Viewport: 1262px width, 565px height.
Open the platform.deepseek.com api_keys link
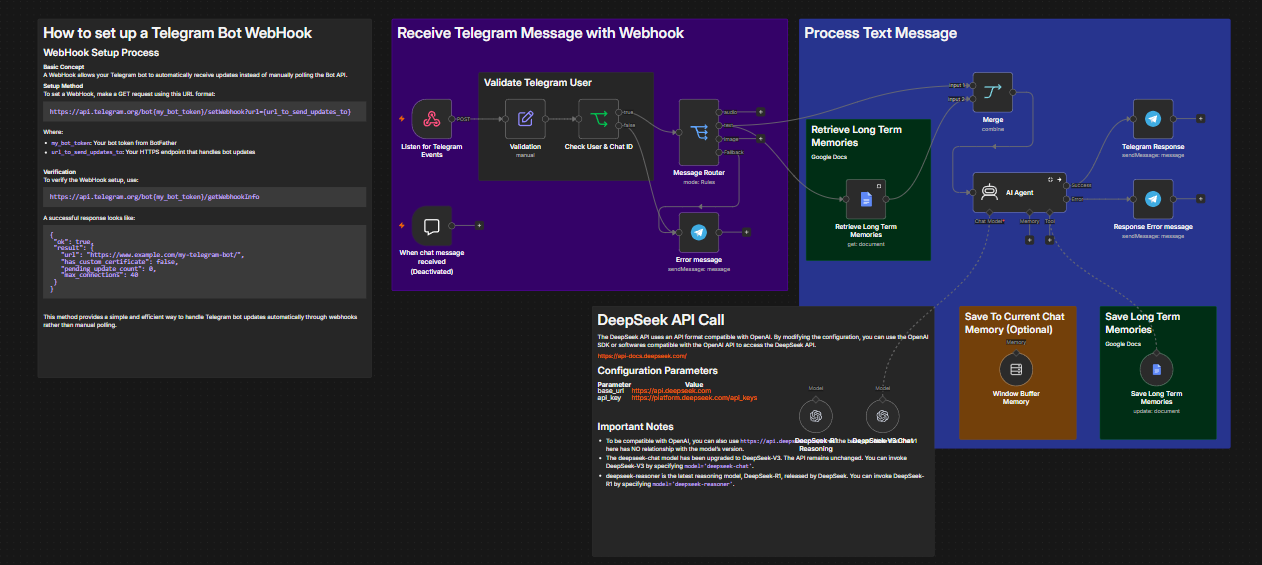pyautogui.click(x=694, y=398)
